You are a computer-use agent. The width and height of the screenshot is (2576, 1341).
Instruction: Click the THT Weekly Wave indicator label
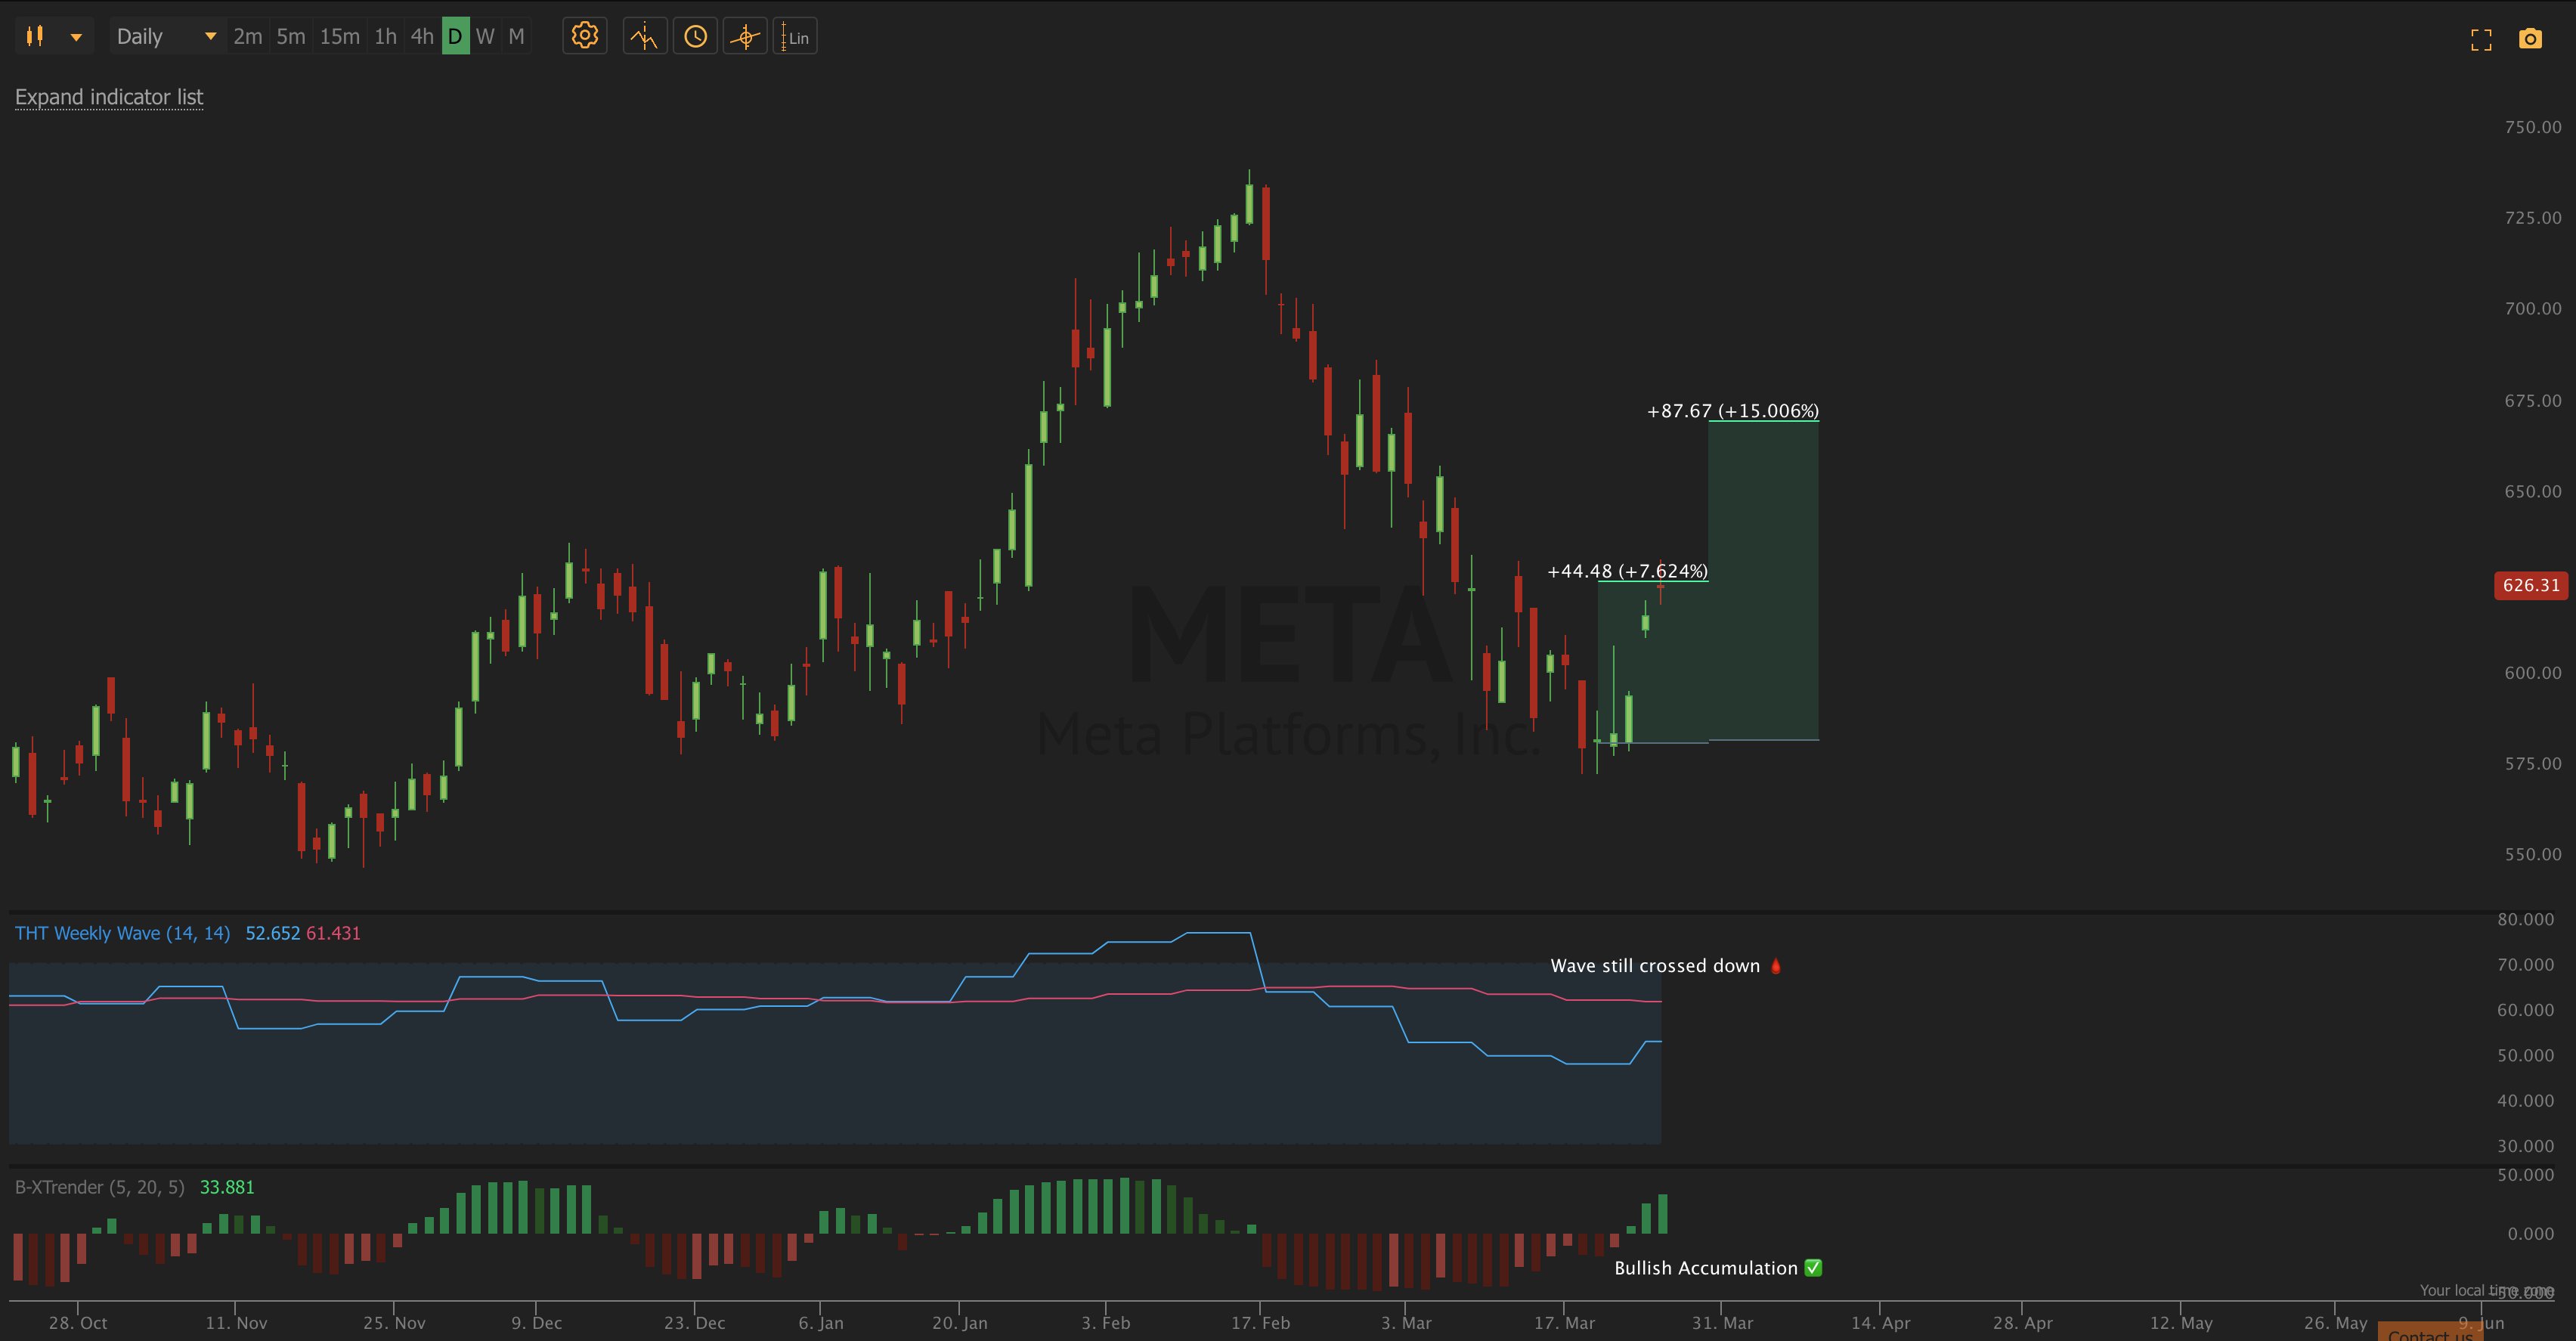coord(122,933)
